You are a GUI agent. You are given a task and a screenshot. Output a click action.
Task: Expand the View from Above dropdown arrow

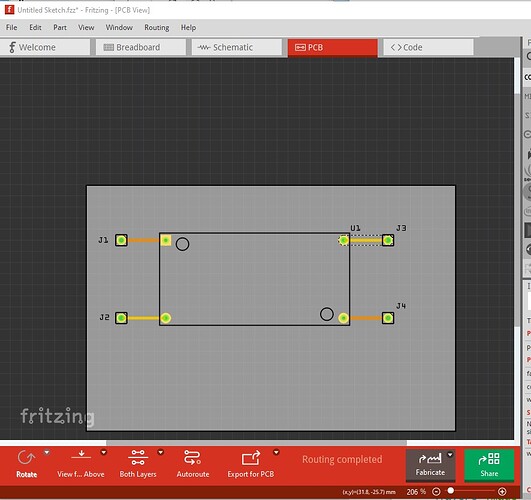click(104, 452)
